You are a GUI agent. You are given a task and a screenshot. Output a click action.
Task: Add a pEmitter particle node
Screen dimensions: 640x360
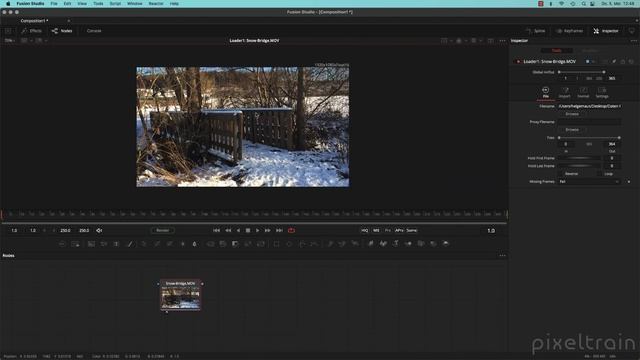tap(330, 244)
